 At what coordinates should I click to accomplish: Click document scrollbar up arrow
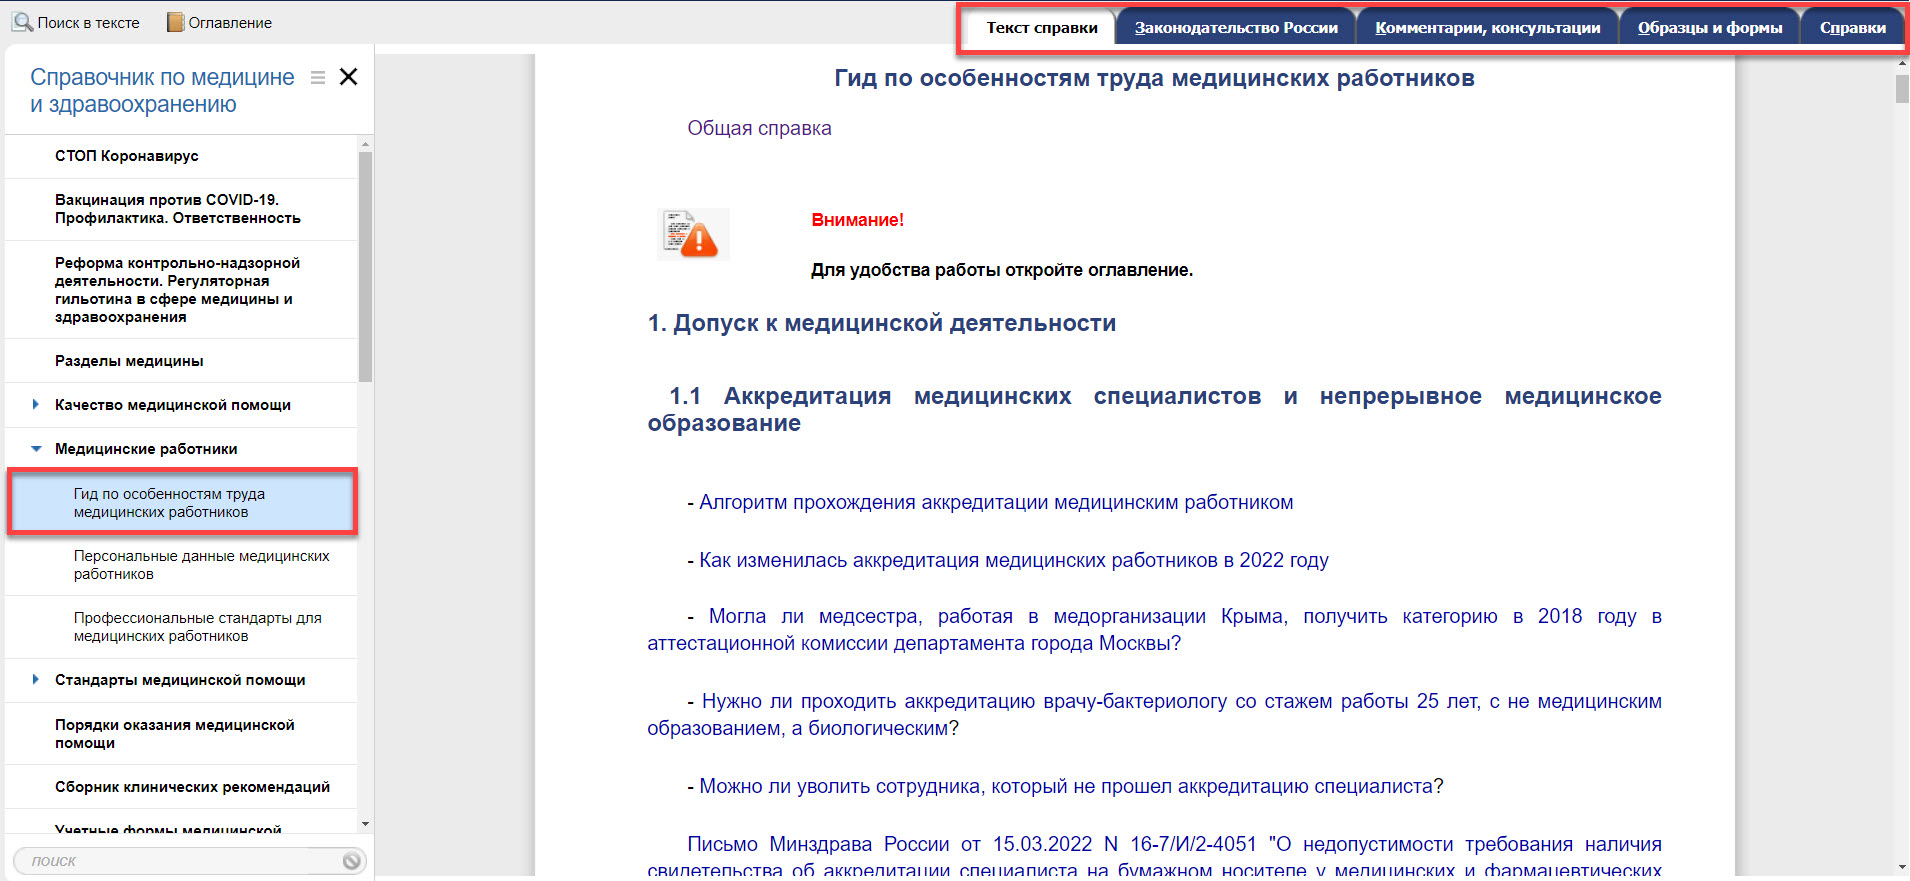click(x=1902, y=63)
